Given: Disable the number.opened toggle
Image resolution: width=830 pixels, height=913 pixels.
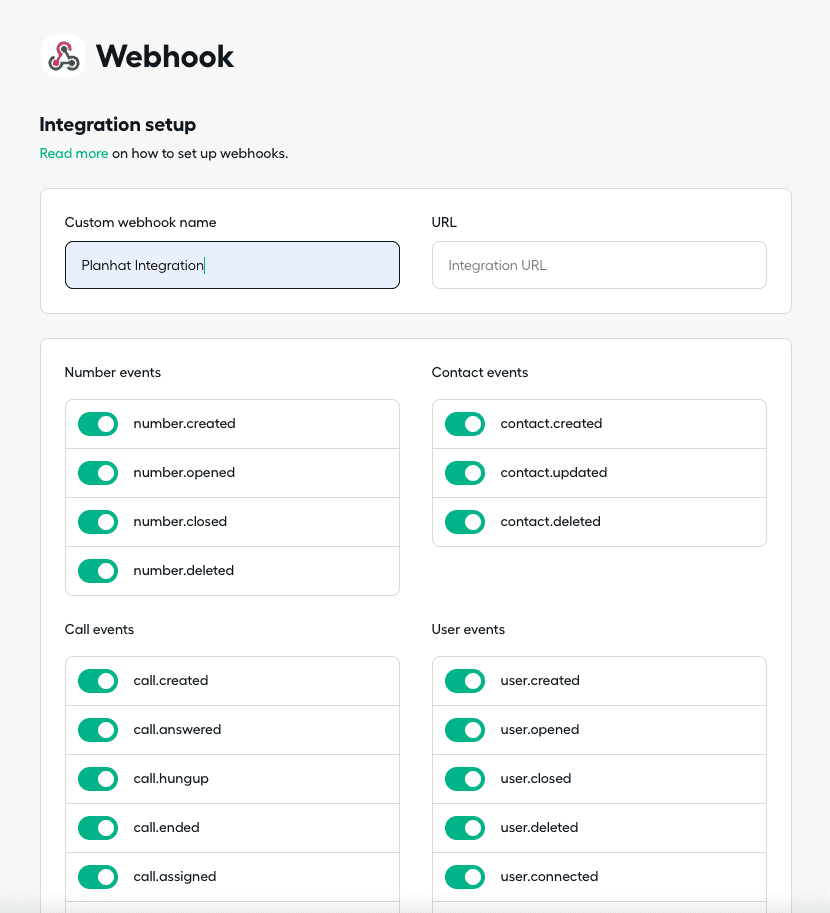Looking at the screenshot, I should click(x=98, y=473).
